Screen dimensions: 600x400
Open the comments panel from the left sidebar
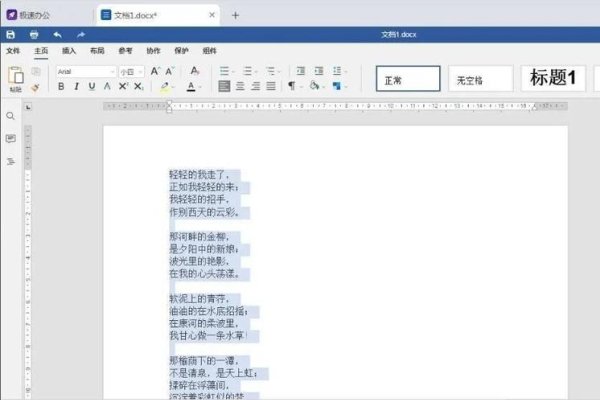pos(11,139)
